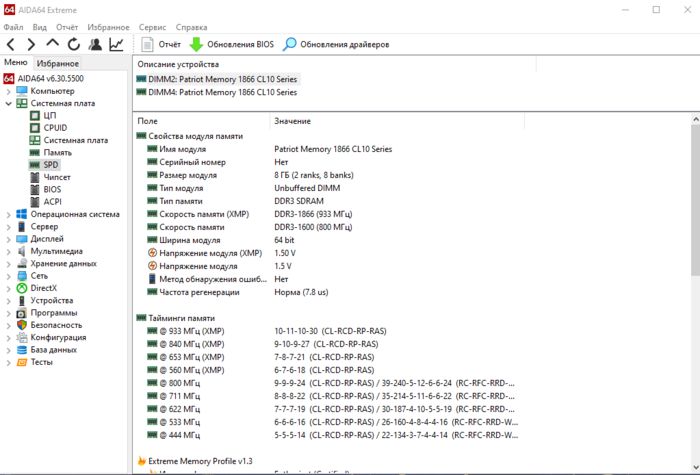Image resolution: width=700 pixels, height=475 pixels.
Task: Select the Напряжение модуля (XMP) row
Action: click(x=328, y=253)
